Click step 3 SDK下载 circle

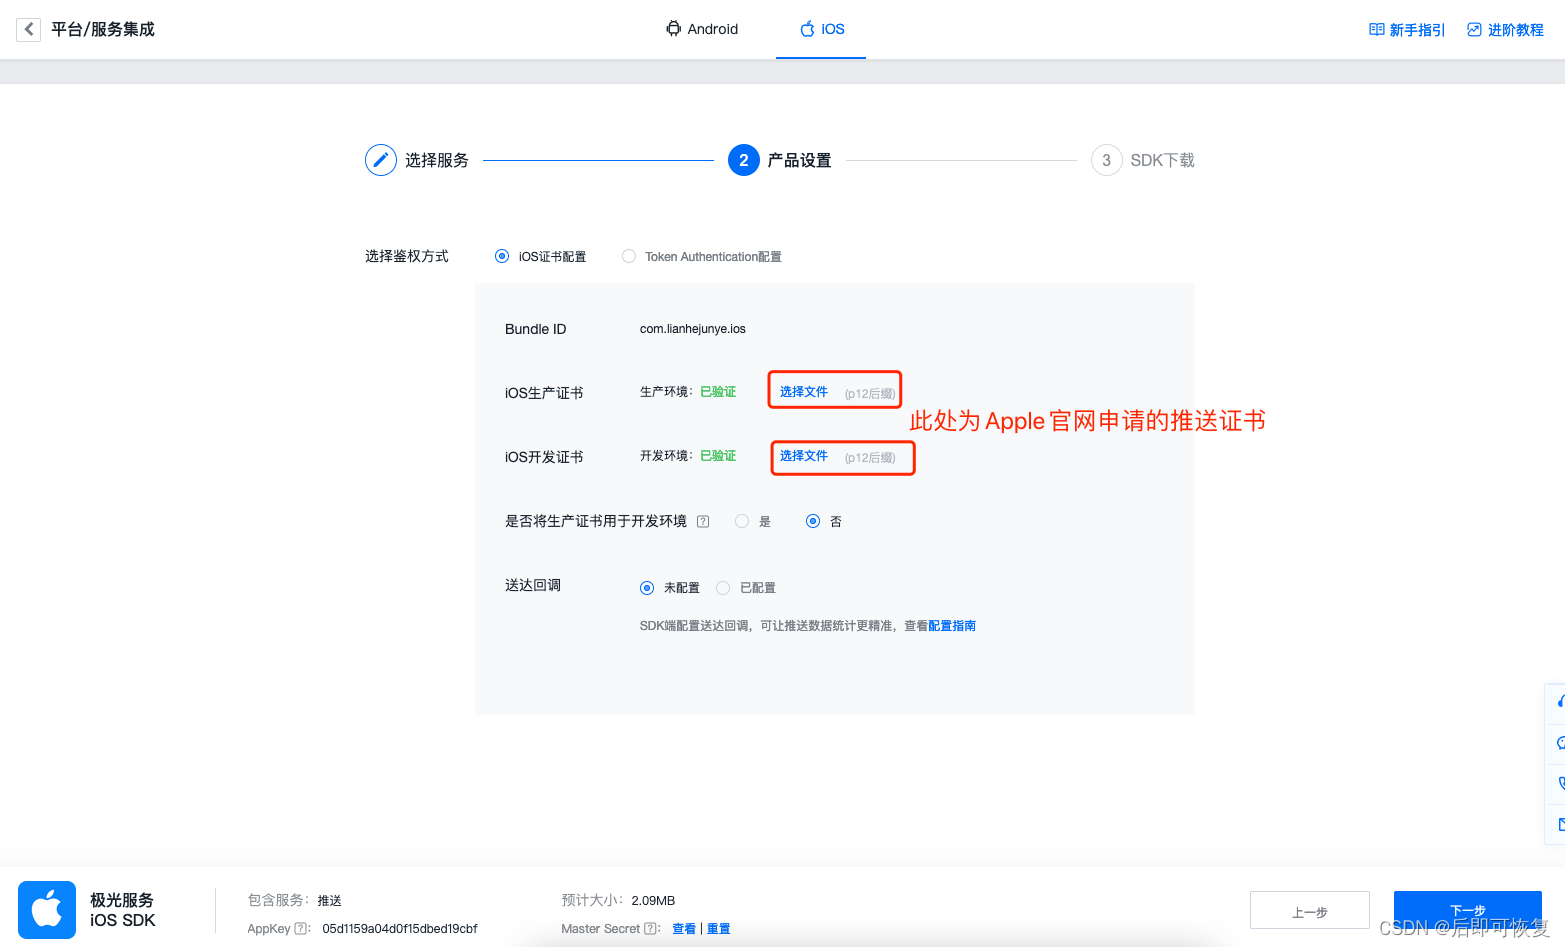click(x=1106, y=160)
